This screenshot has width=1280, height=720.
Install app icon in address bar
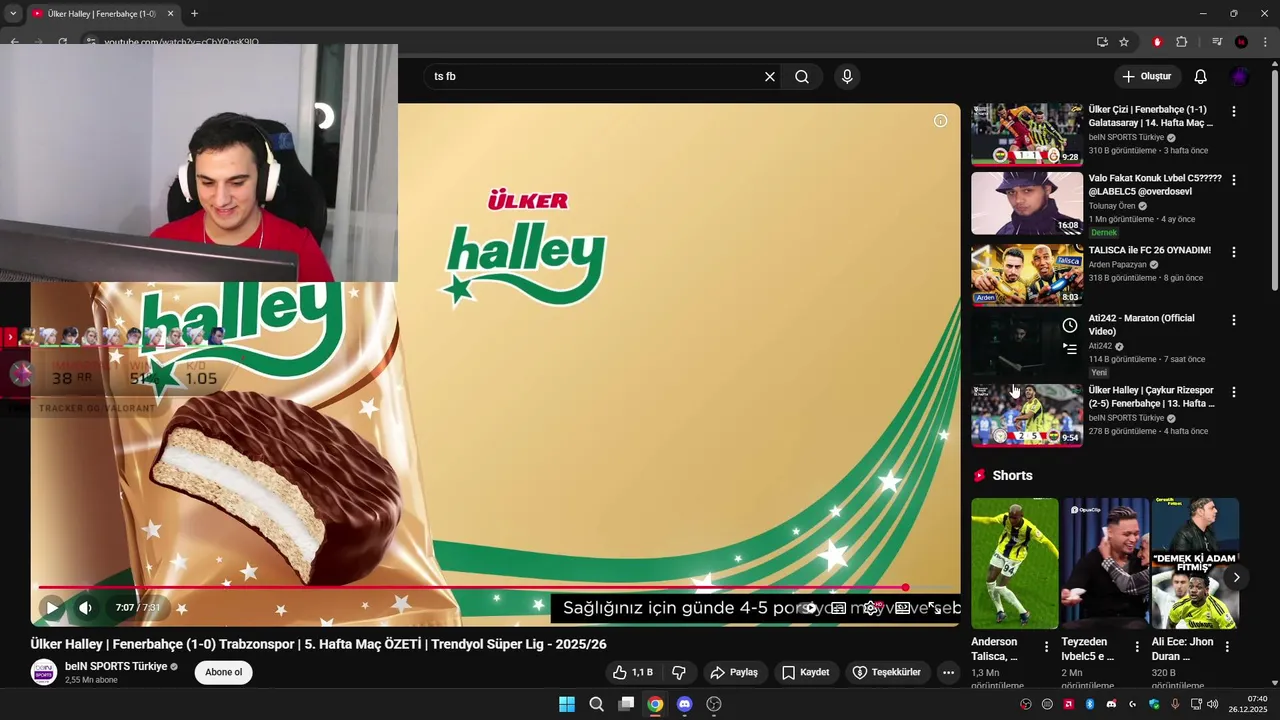click(1102, 42)
